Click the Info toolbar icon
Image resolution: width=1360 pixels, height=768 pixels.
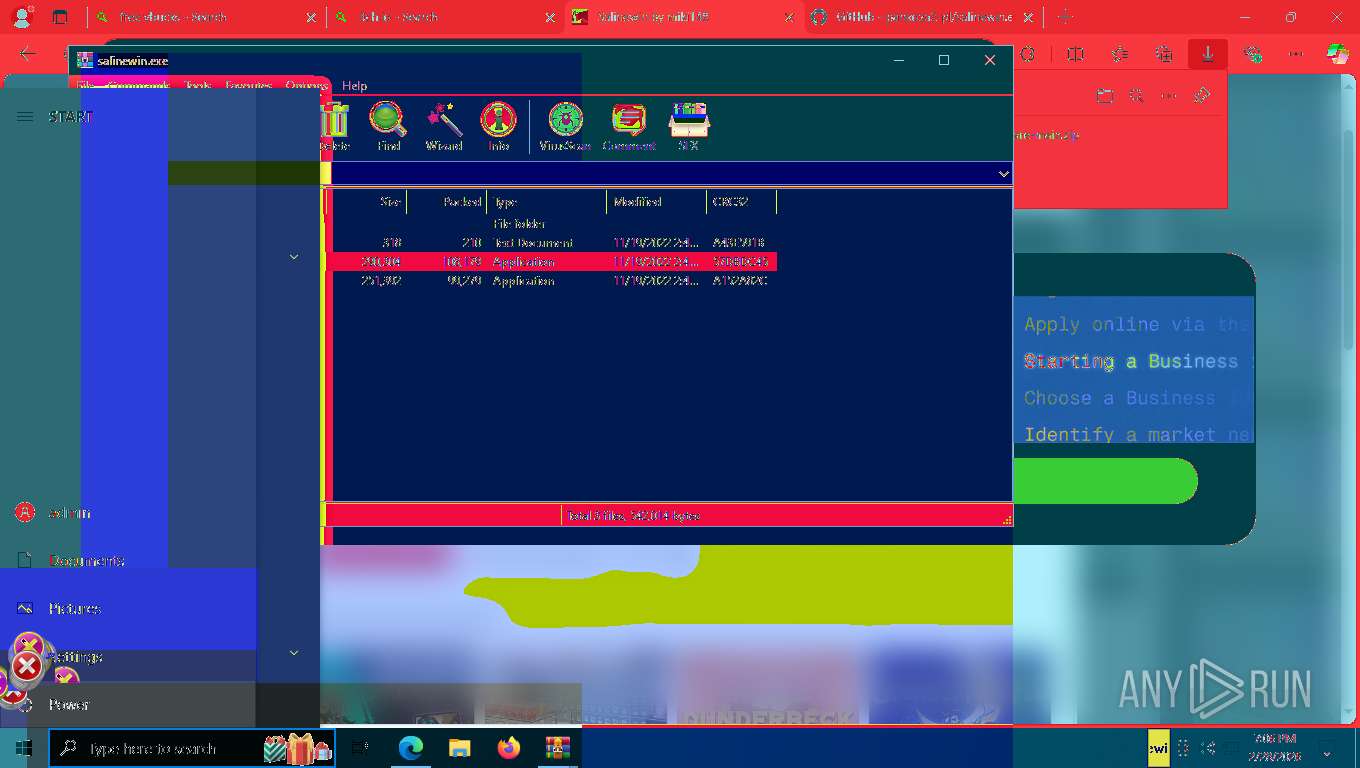tap(498, 127)
